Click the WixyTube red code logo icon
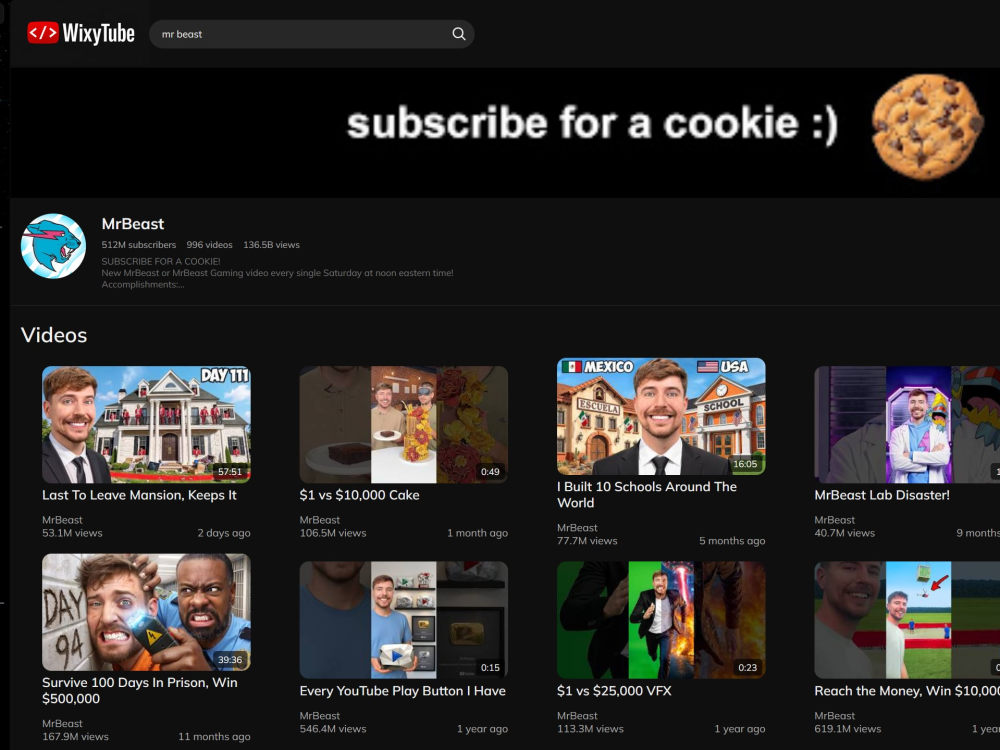Viewport: 1000px width, 750px height. click(x=43, y=33)
